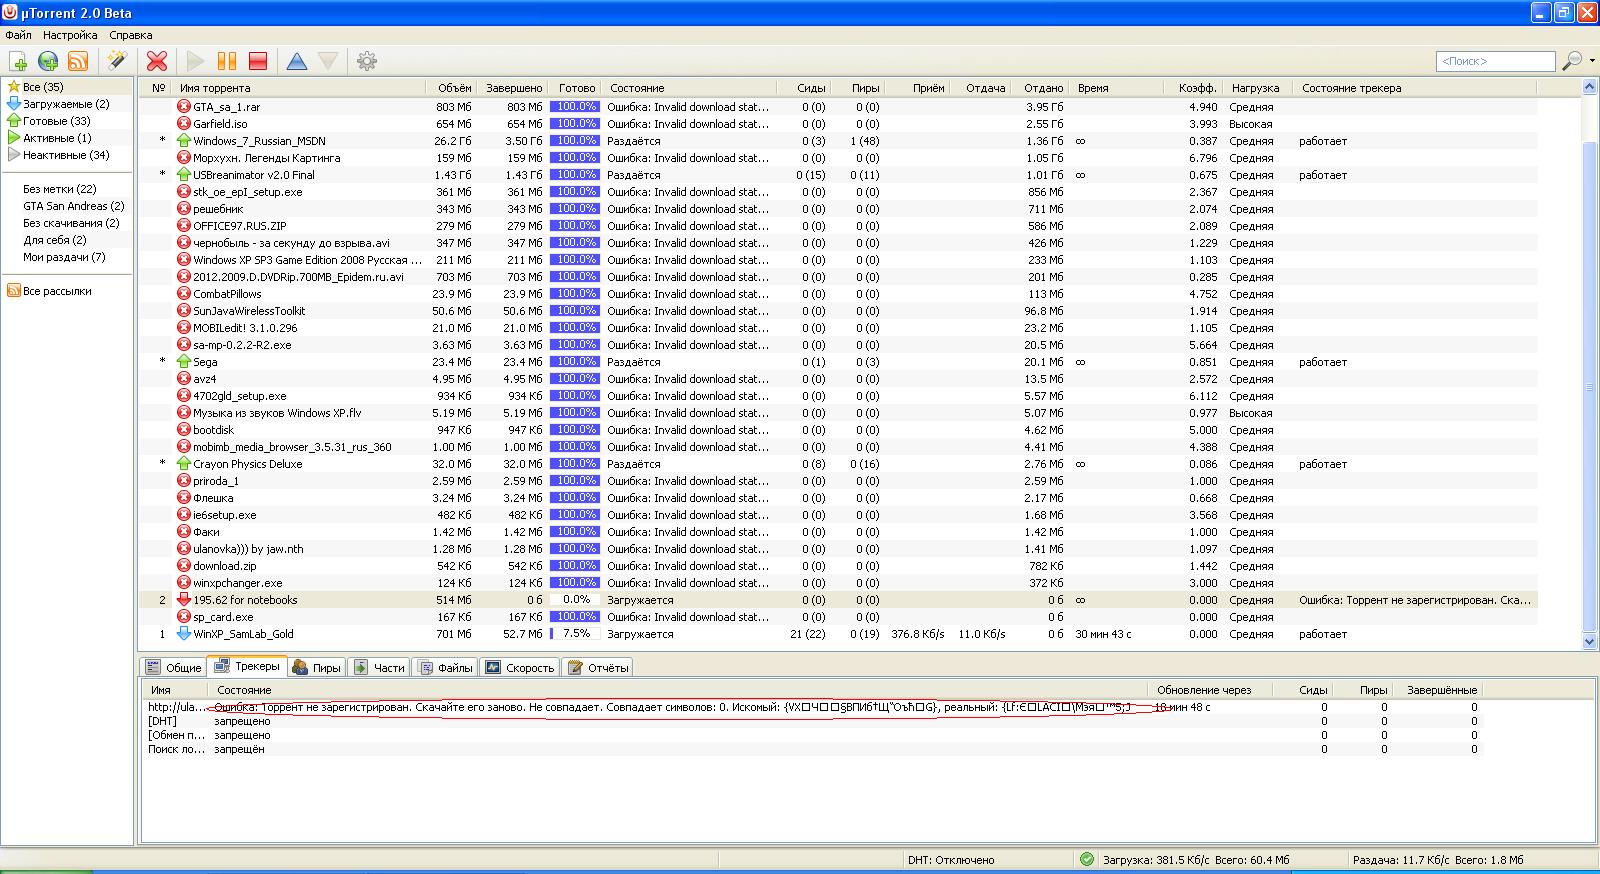Click inside the Поиск search field
This screenshot has width=1600, height=874.
(1495, 61)
